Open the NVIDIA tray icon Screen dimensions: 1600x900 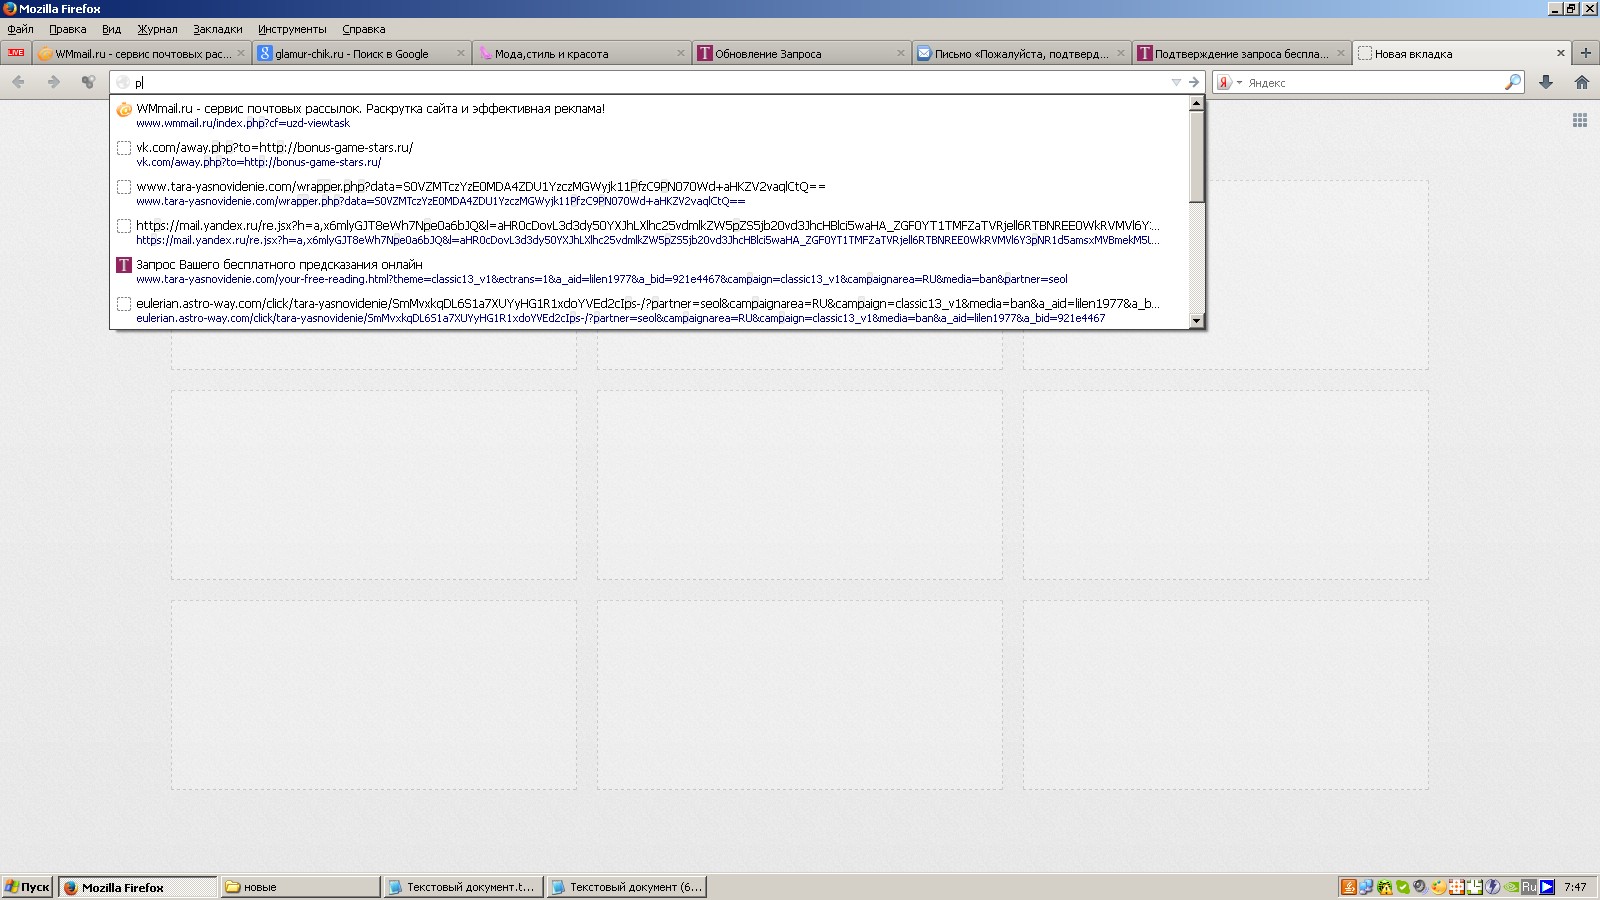(1511, 887)
